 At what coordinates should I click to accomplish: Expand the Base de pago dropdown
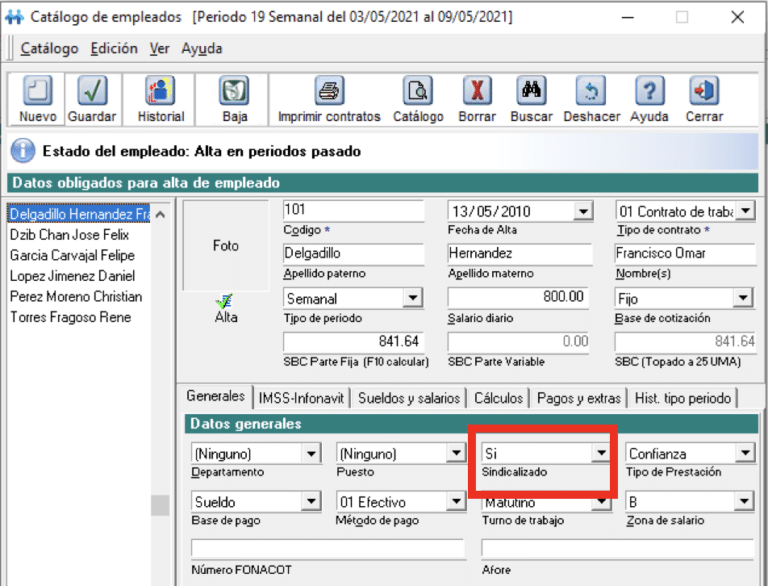click(x=311, y=502)
